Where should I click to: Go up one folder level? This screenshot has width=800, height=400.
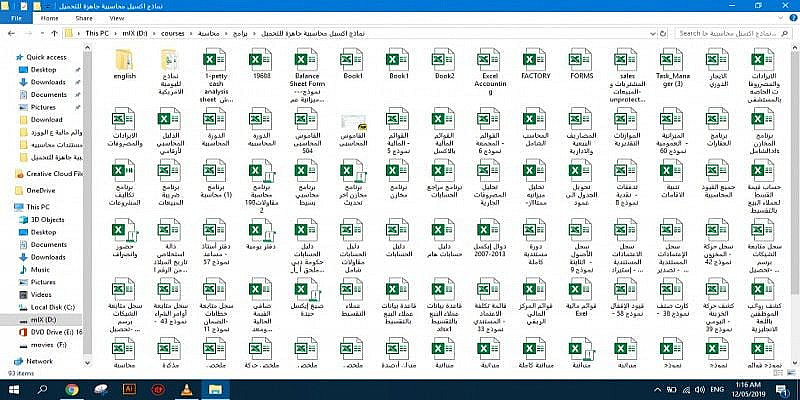point(55,33)
